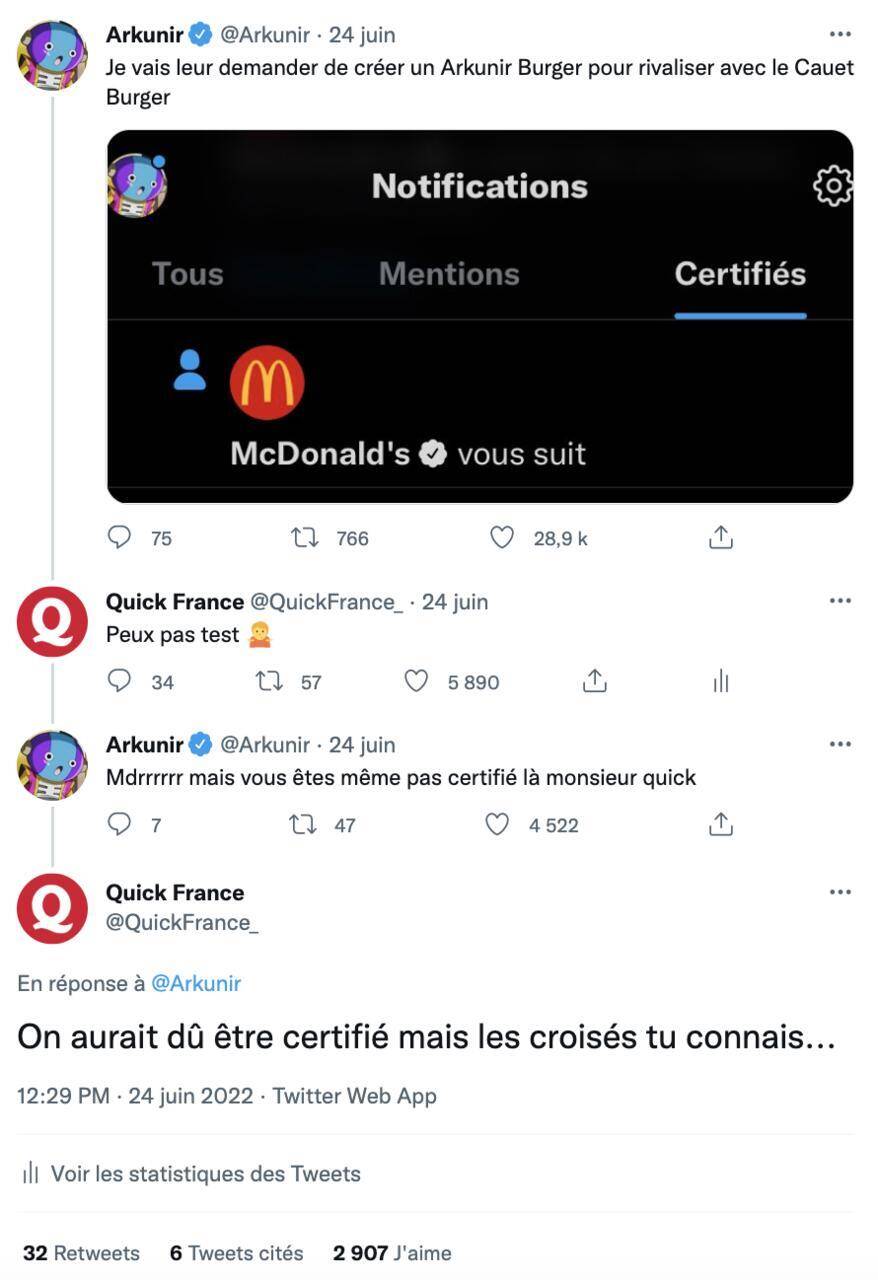Click the settings gear in Notifications image
Screen dimensions: 878x1280
pos(832,186)
